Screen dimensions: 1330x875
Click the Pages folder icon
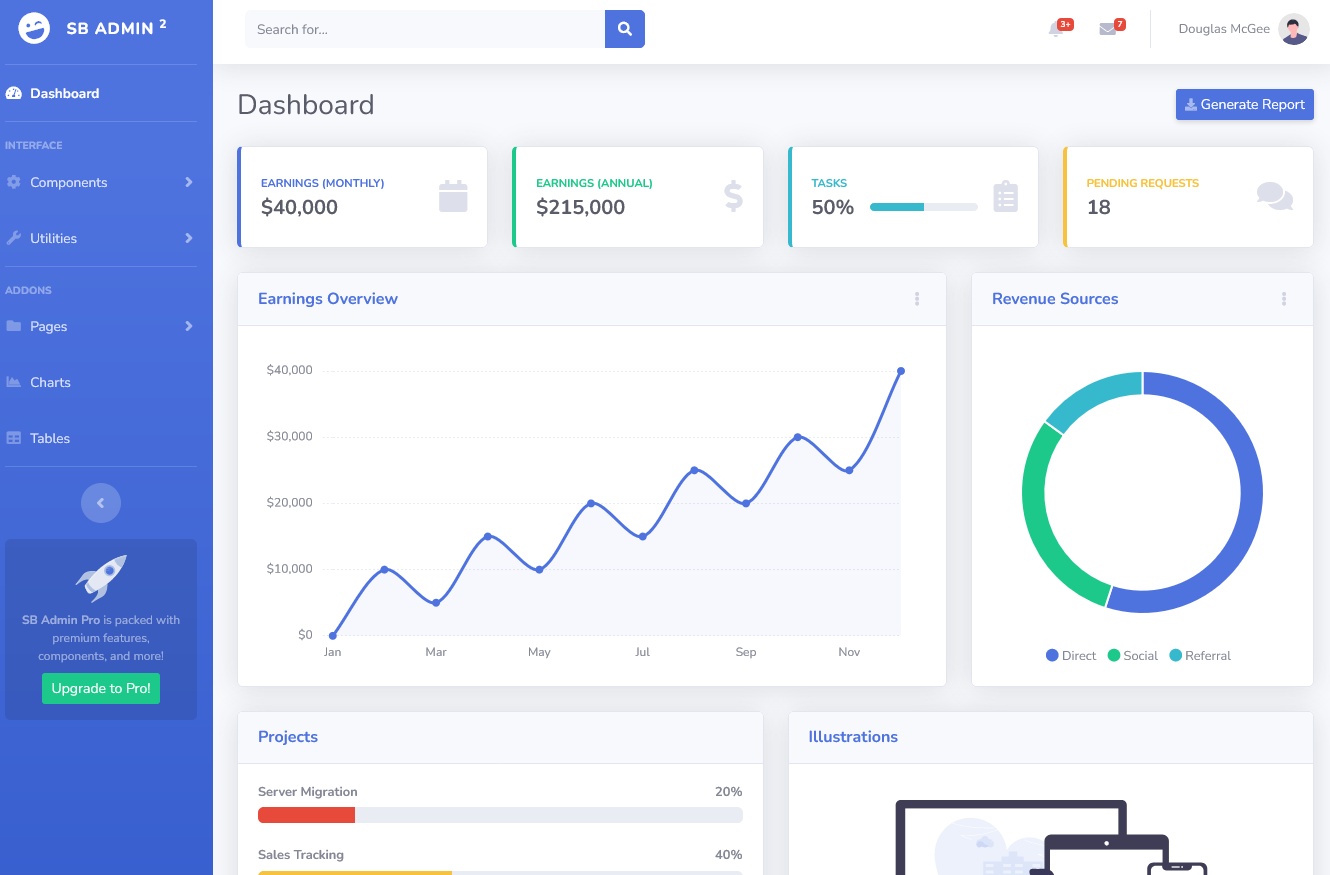coord(14,326)
